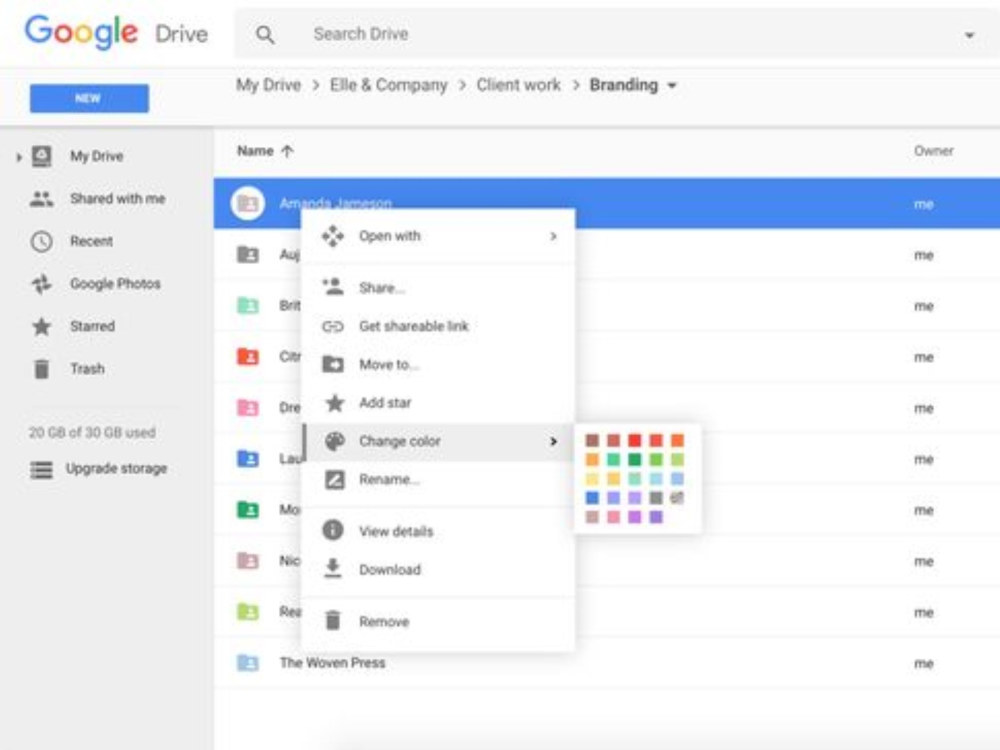This screenshot has width=1000, height=750.
Task: Click the shareable link chain icon
Action: (333, 327)
